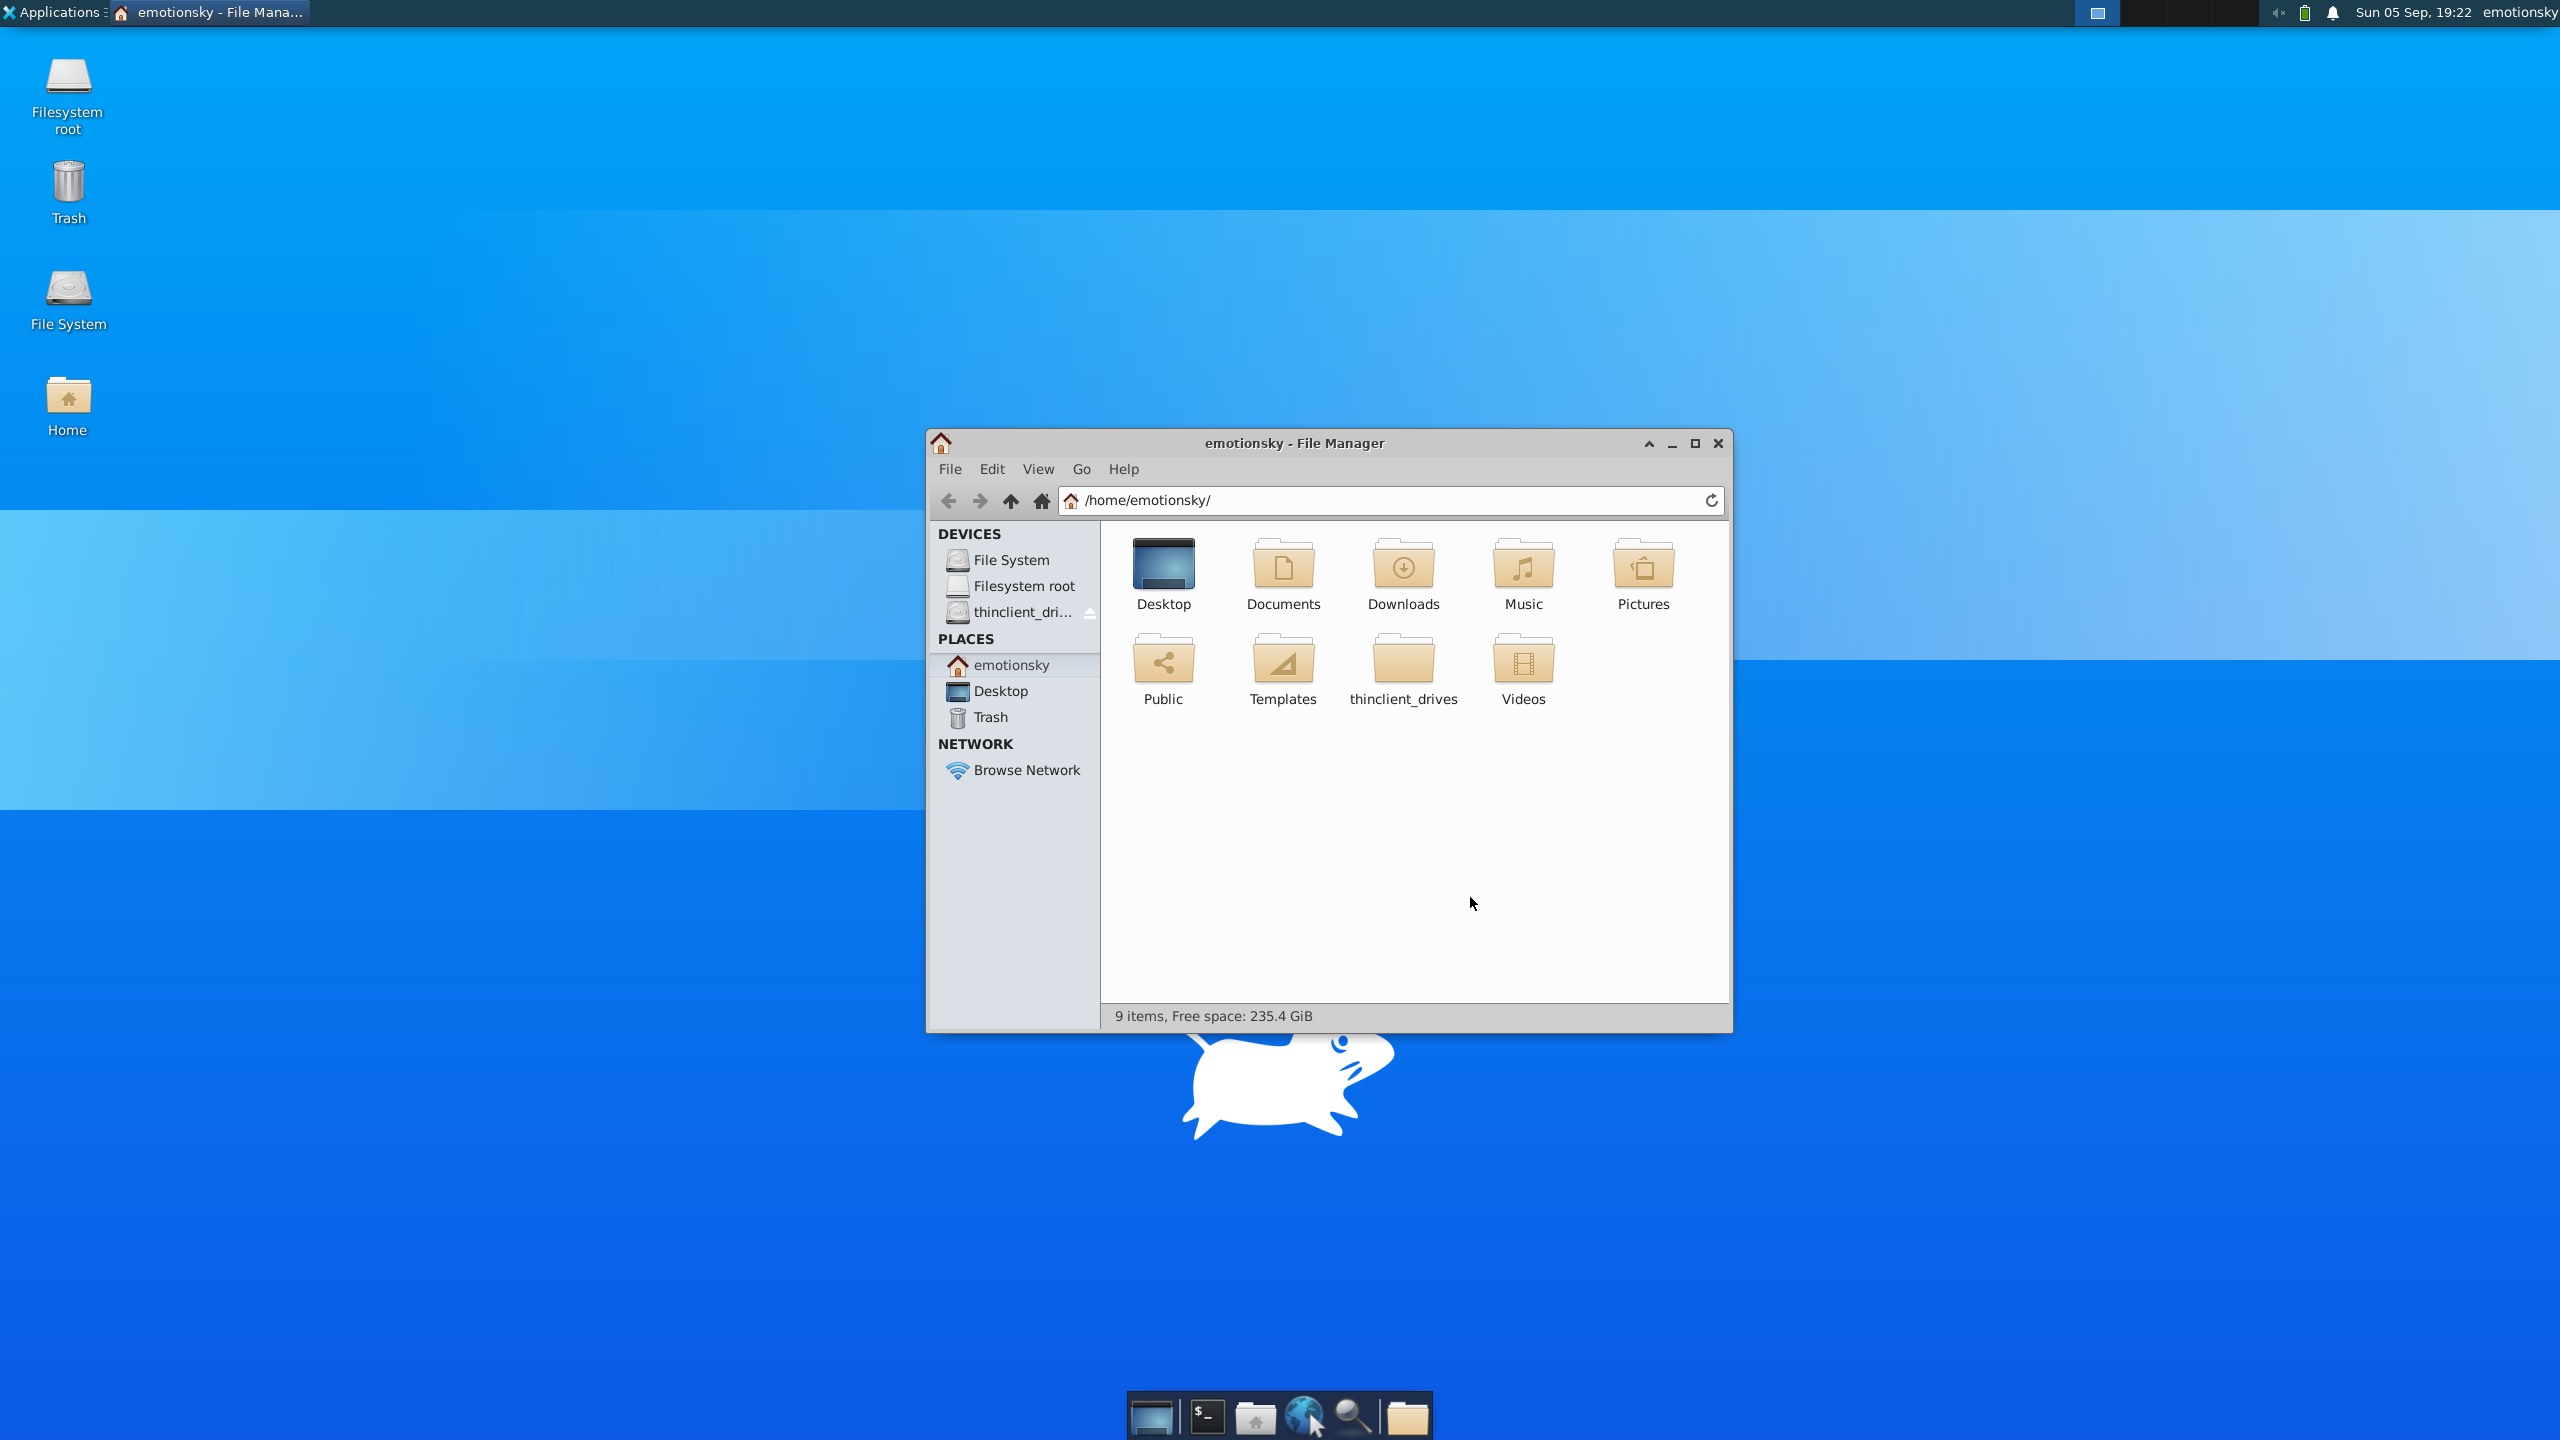Open the Go menu
2560x1440 pixels.
pyautogui.click(x=1080, y=469)
